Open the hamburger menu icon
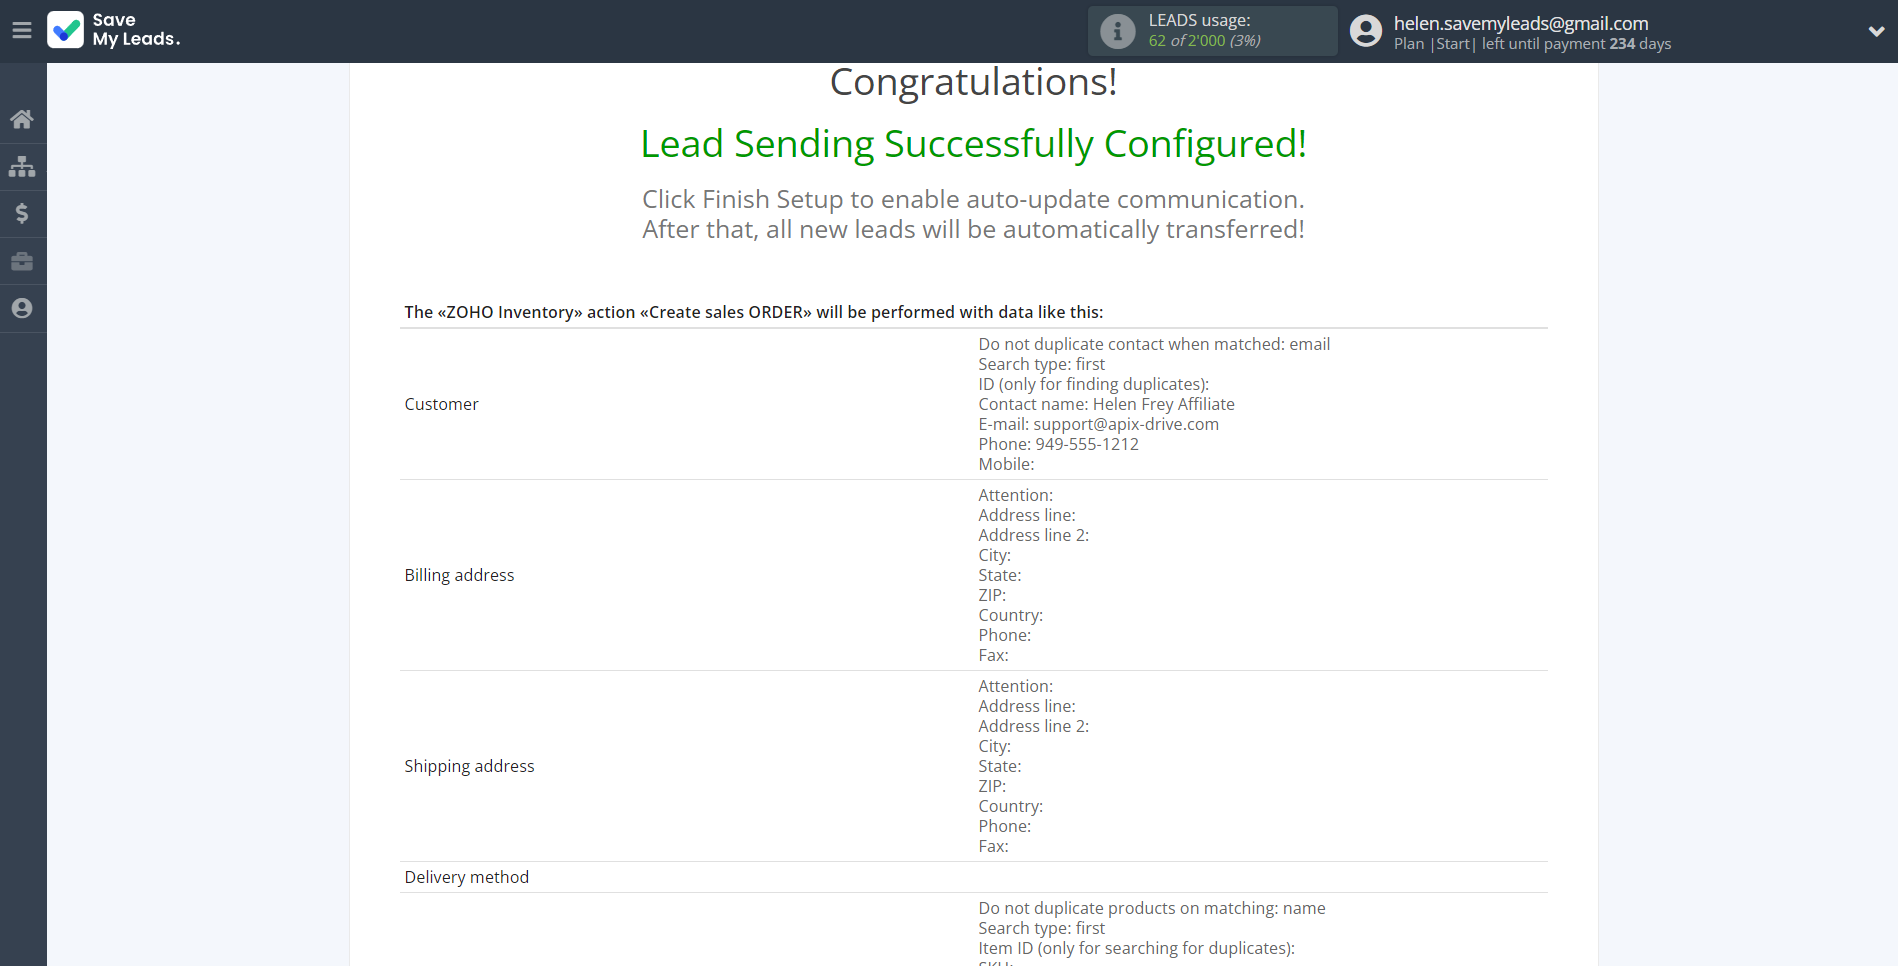This screenshot has height=966, width=1898. coord(22,31)
